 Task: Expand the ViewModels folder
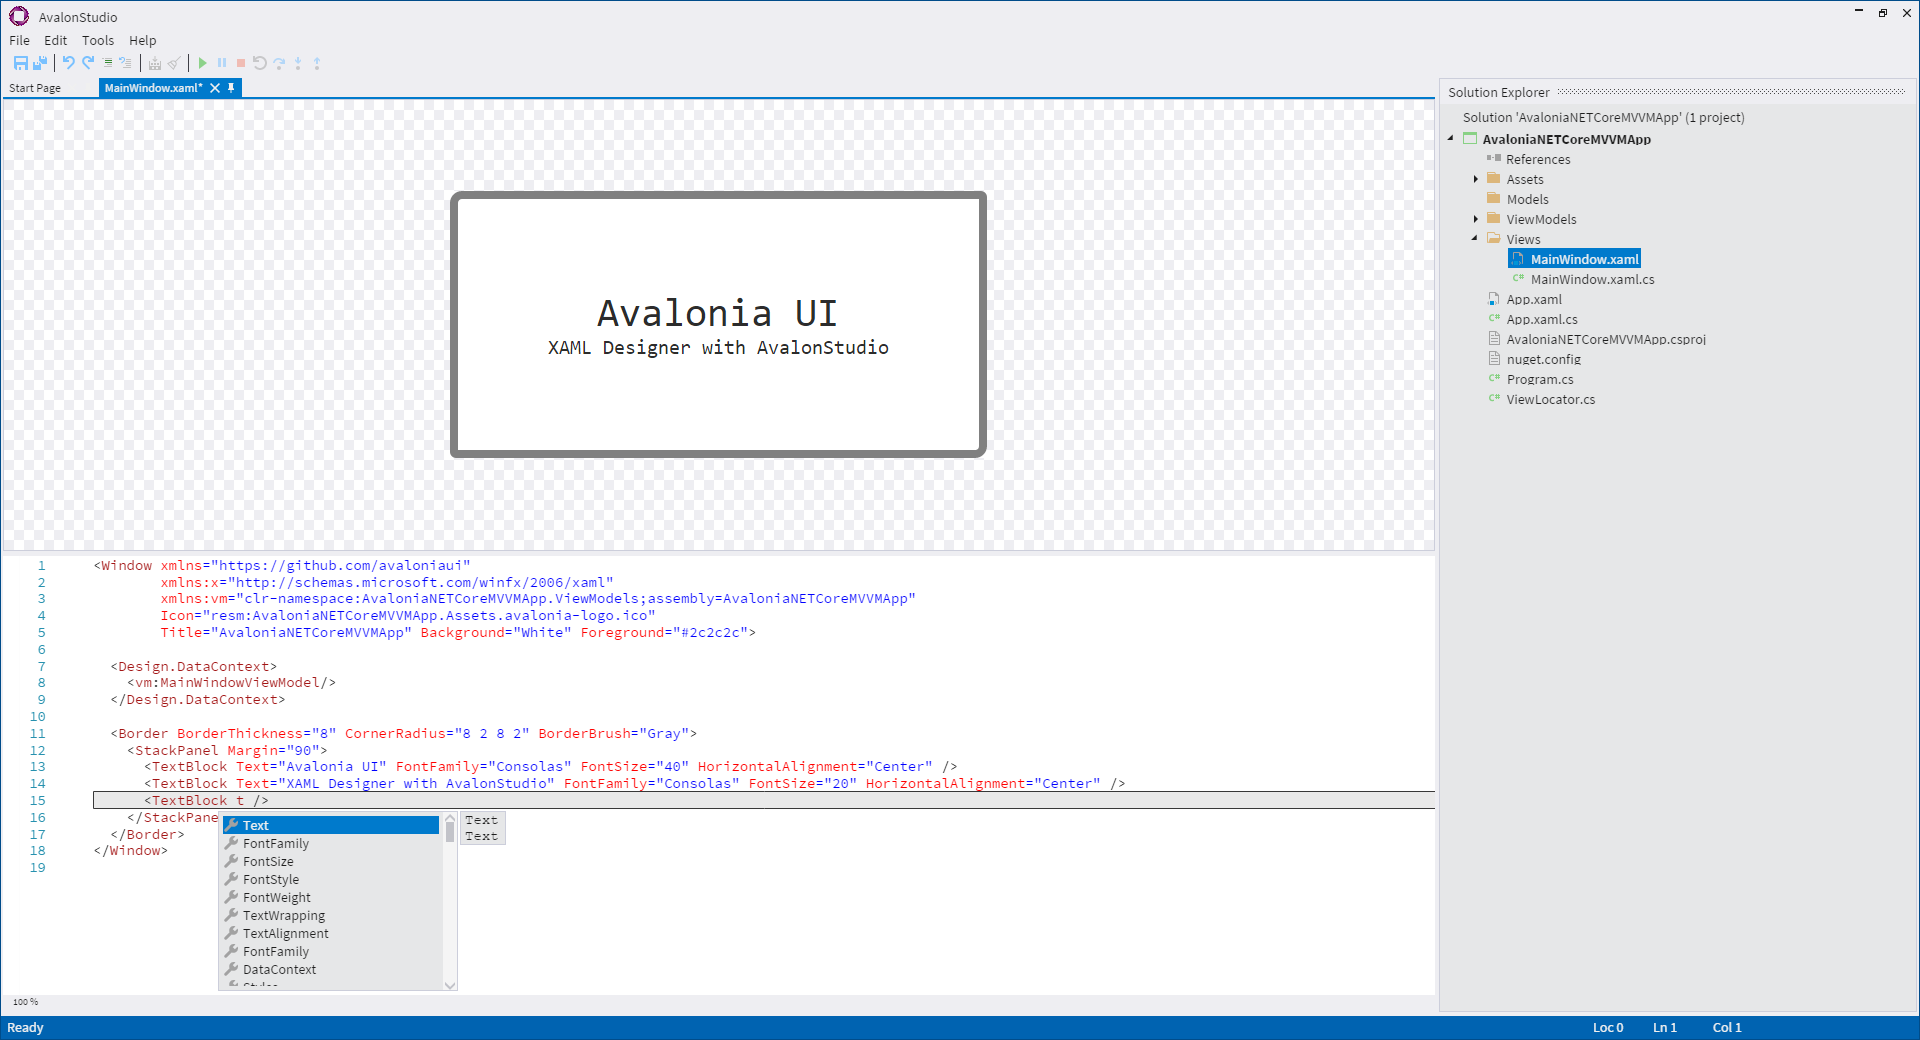1477,219
